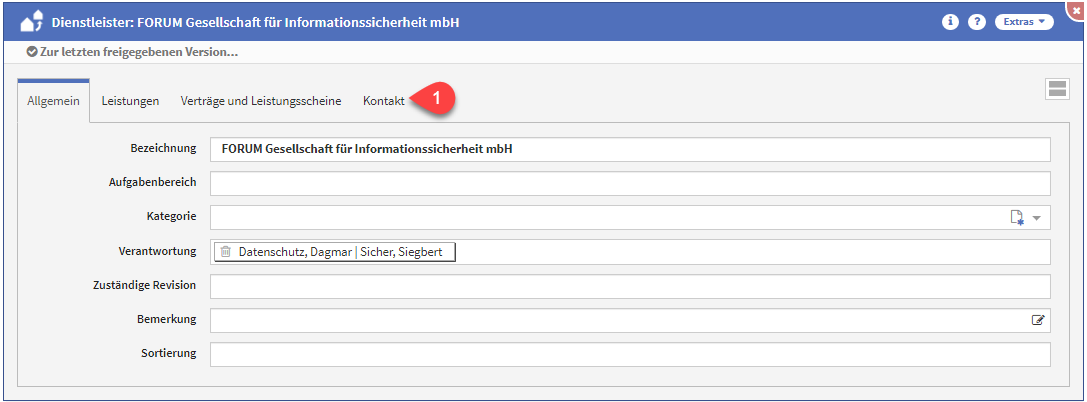The height and width of the screenshot is (402, 1087).
Task: Click the Dienstleister house icon in title bar
Action: [x=32, y=21]
